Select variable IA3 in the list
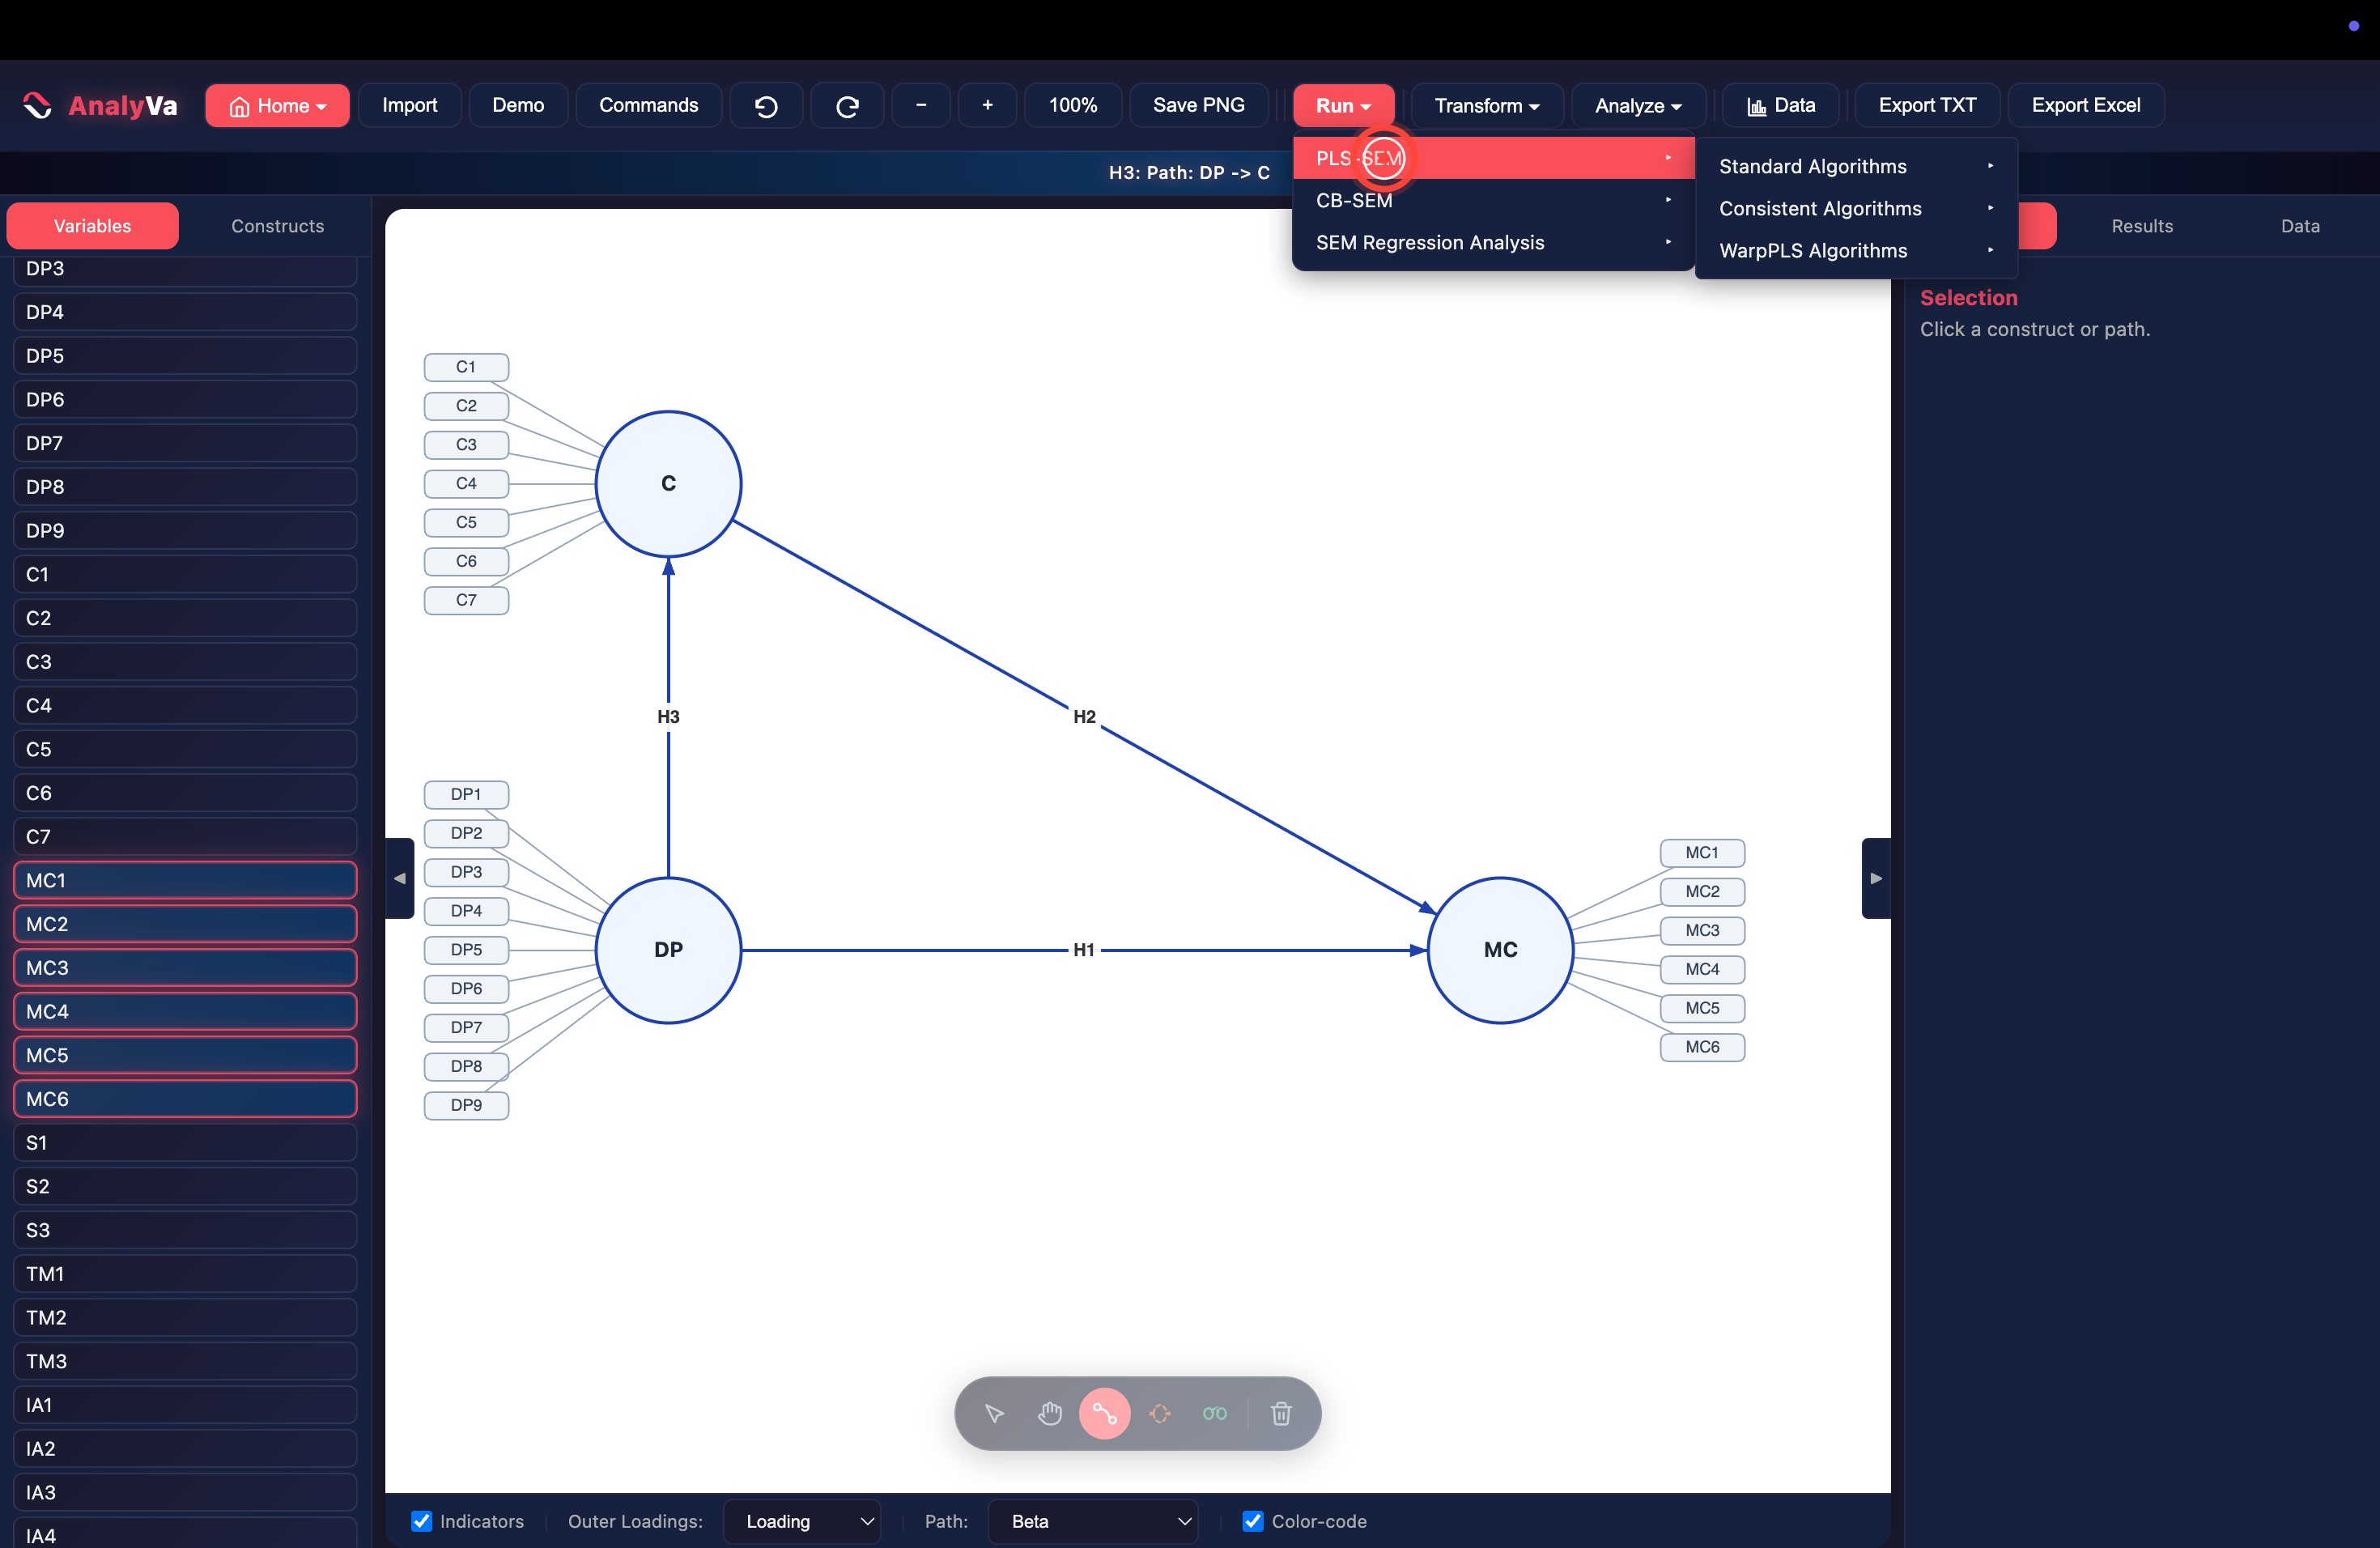This screenshot has width=2380, height=1548. (x=185, y=1493)
